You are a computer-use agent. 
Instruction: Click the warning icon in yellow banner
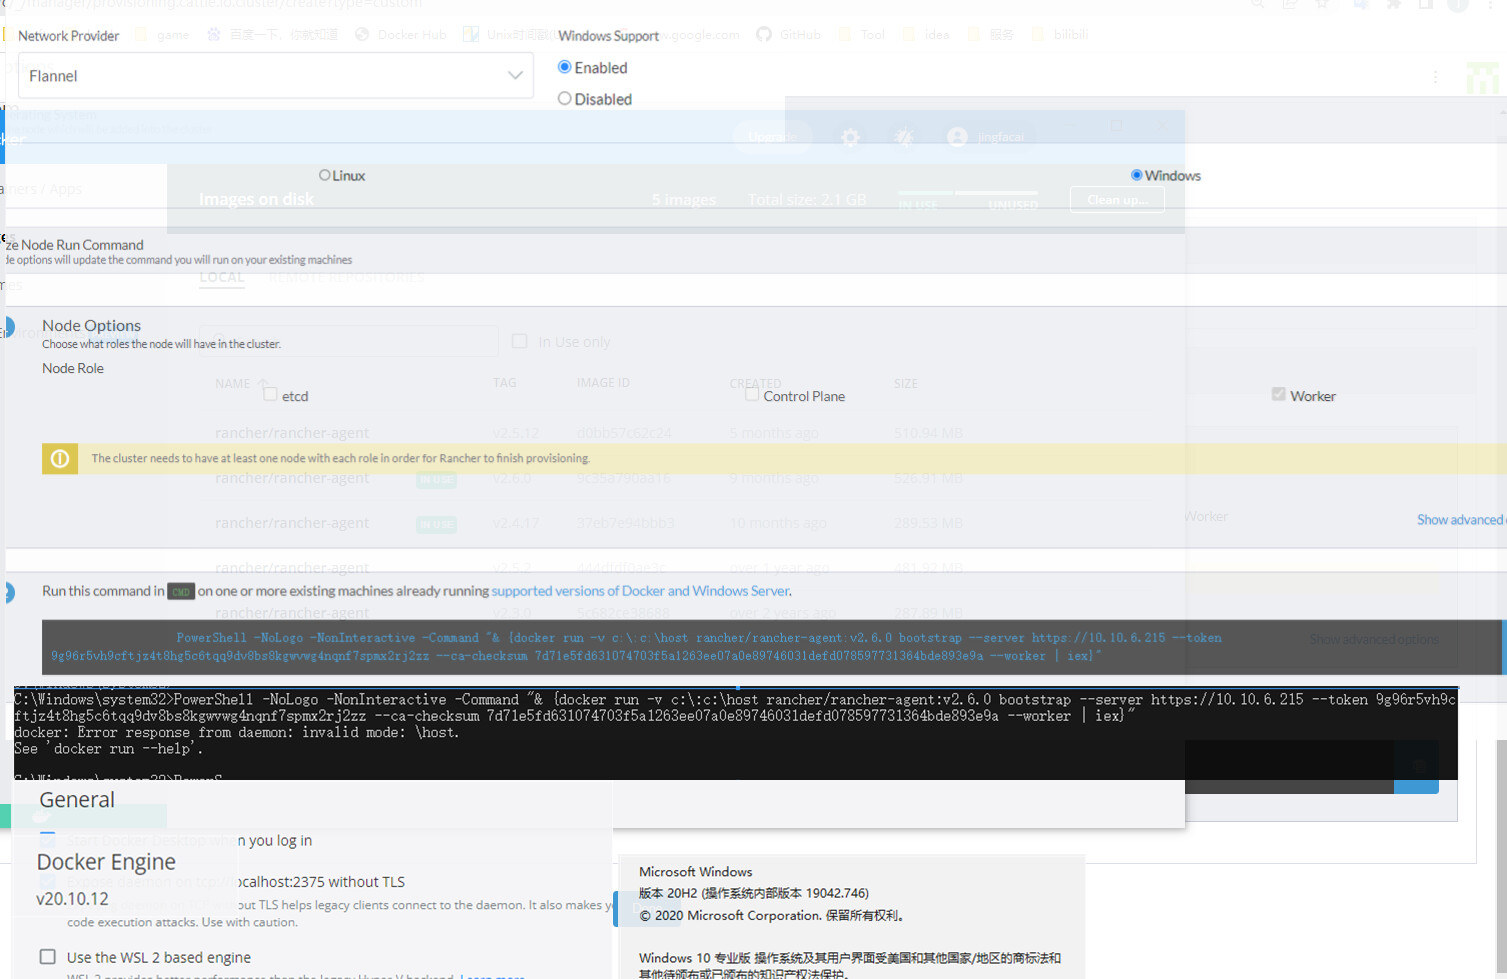click(x=60, y=458)
